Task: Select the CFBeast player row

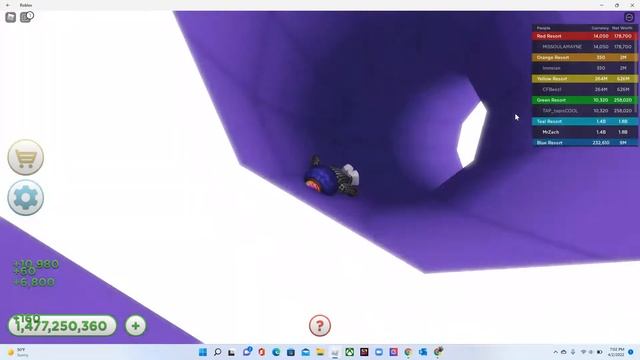Action: tap(584, 89)
